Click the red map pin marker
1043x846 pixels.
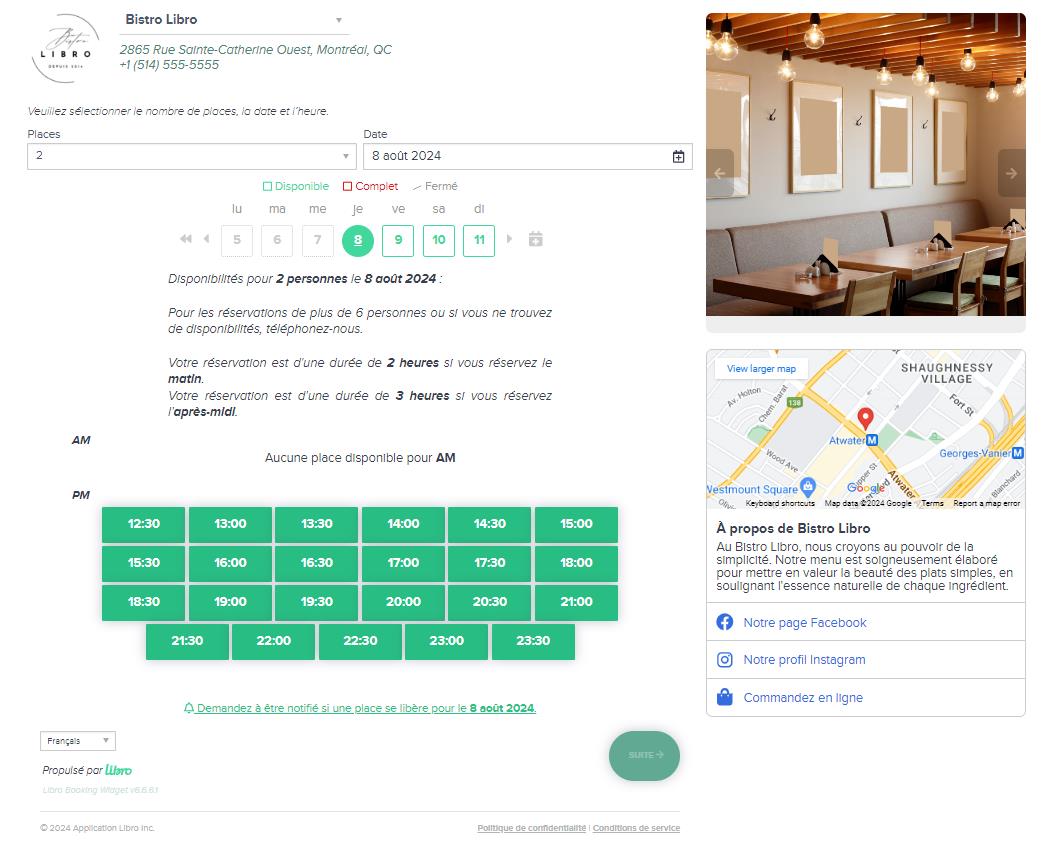(866, 418)
